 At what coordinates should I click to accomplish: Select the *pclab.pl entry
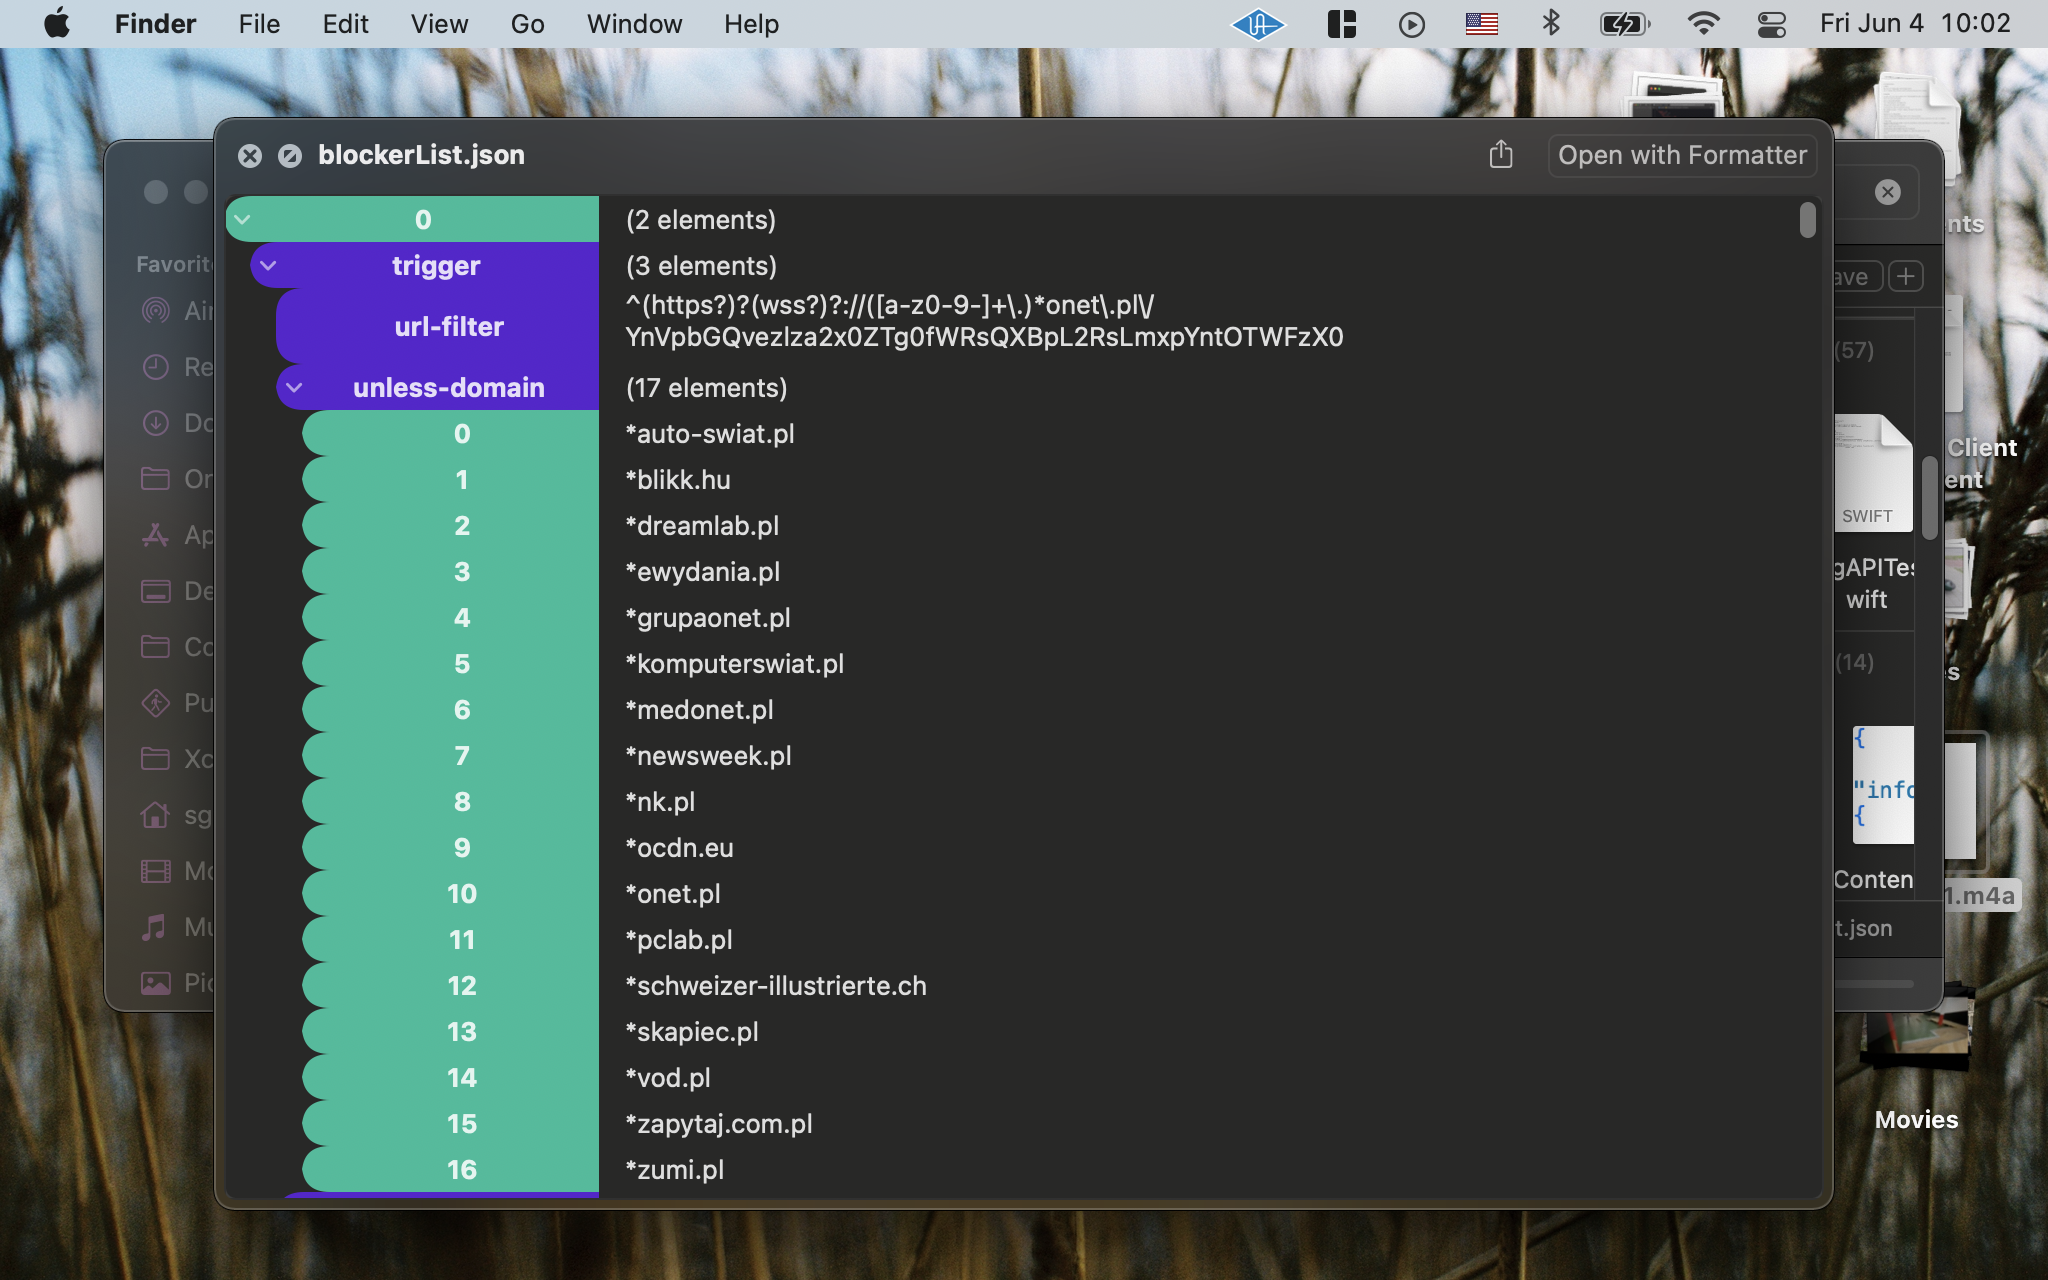tap(679, 940)
